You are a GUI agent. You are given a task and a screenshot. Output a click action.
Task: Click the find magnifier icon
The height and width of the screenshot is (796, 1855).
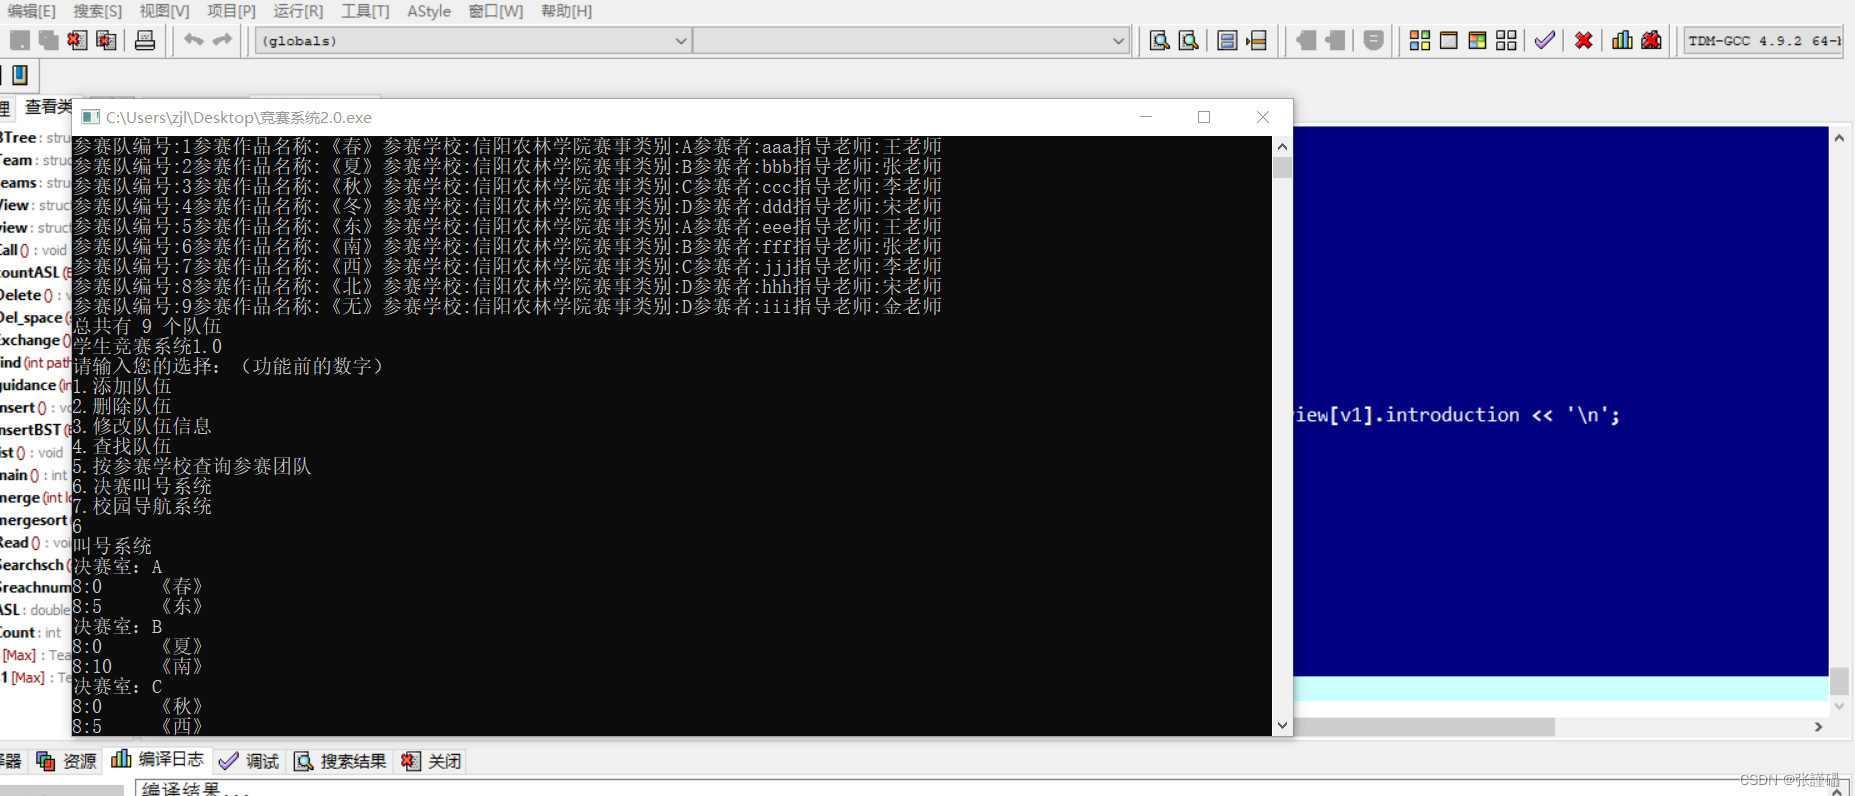click(1159, 40)
